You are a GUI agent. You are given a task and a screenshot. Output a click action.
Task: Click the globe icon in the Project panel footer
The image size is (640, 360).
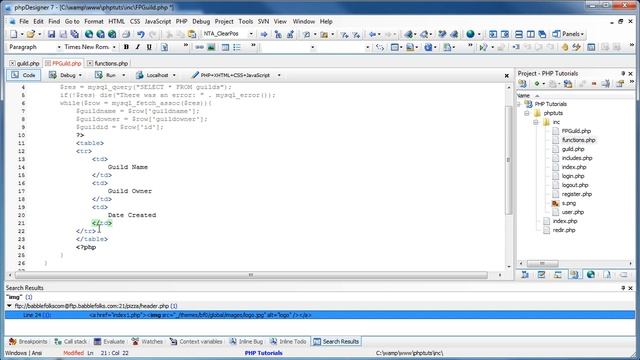(x=591, y=275)
